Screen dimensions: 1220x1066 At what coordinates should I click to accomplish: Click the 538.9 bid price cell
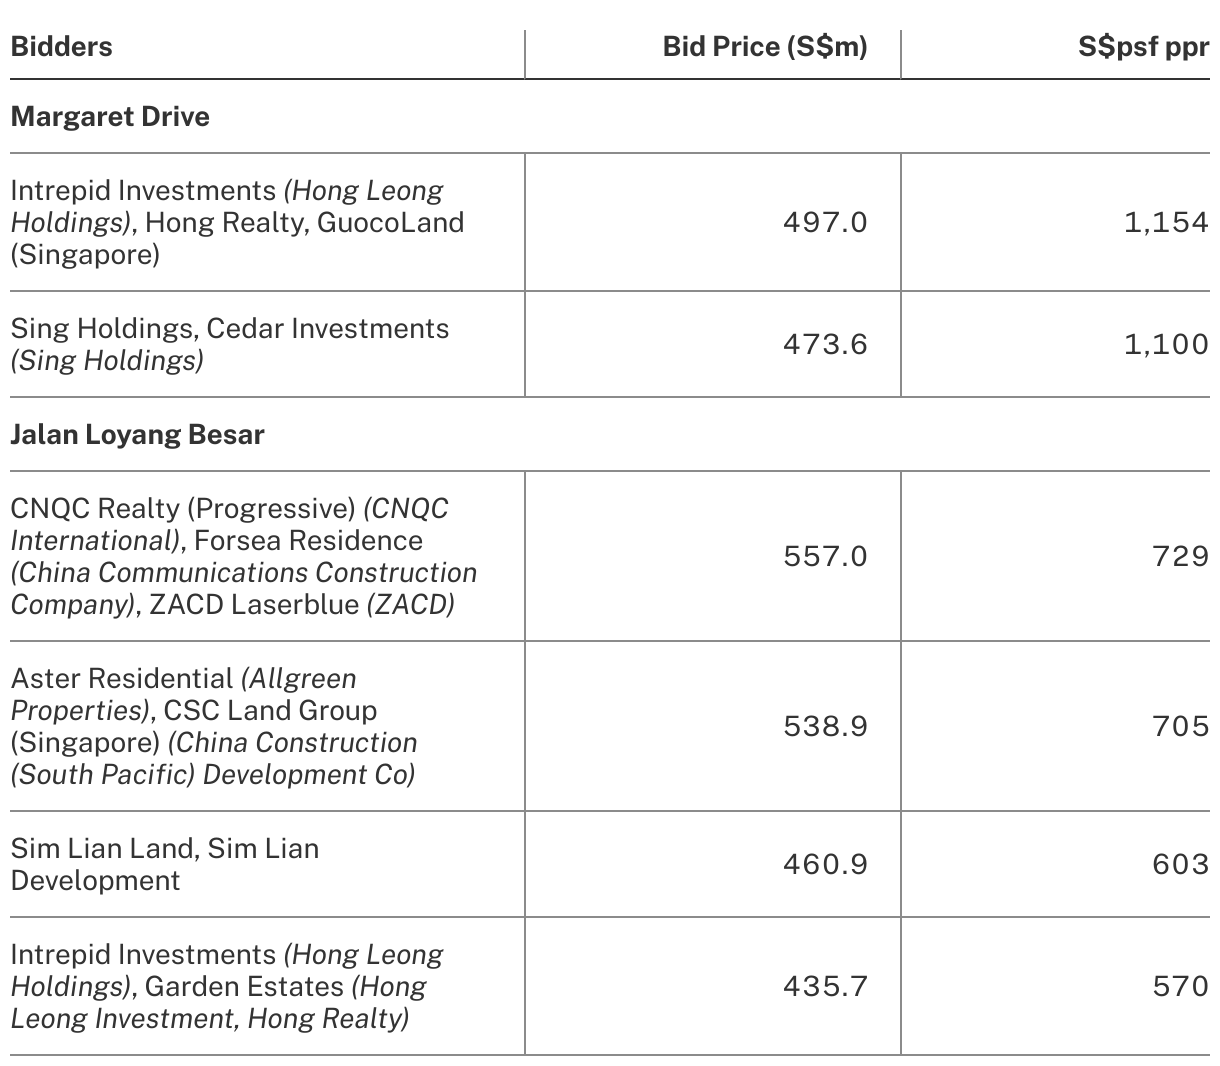tap(825, 726)
